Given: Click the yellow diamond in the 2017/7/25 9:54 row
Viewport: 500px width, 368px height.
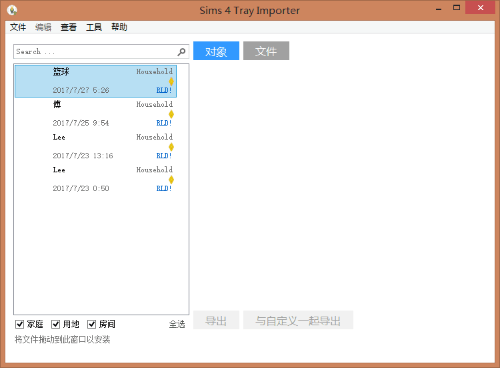Looking at the screenshot, I should (171, 114).
